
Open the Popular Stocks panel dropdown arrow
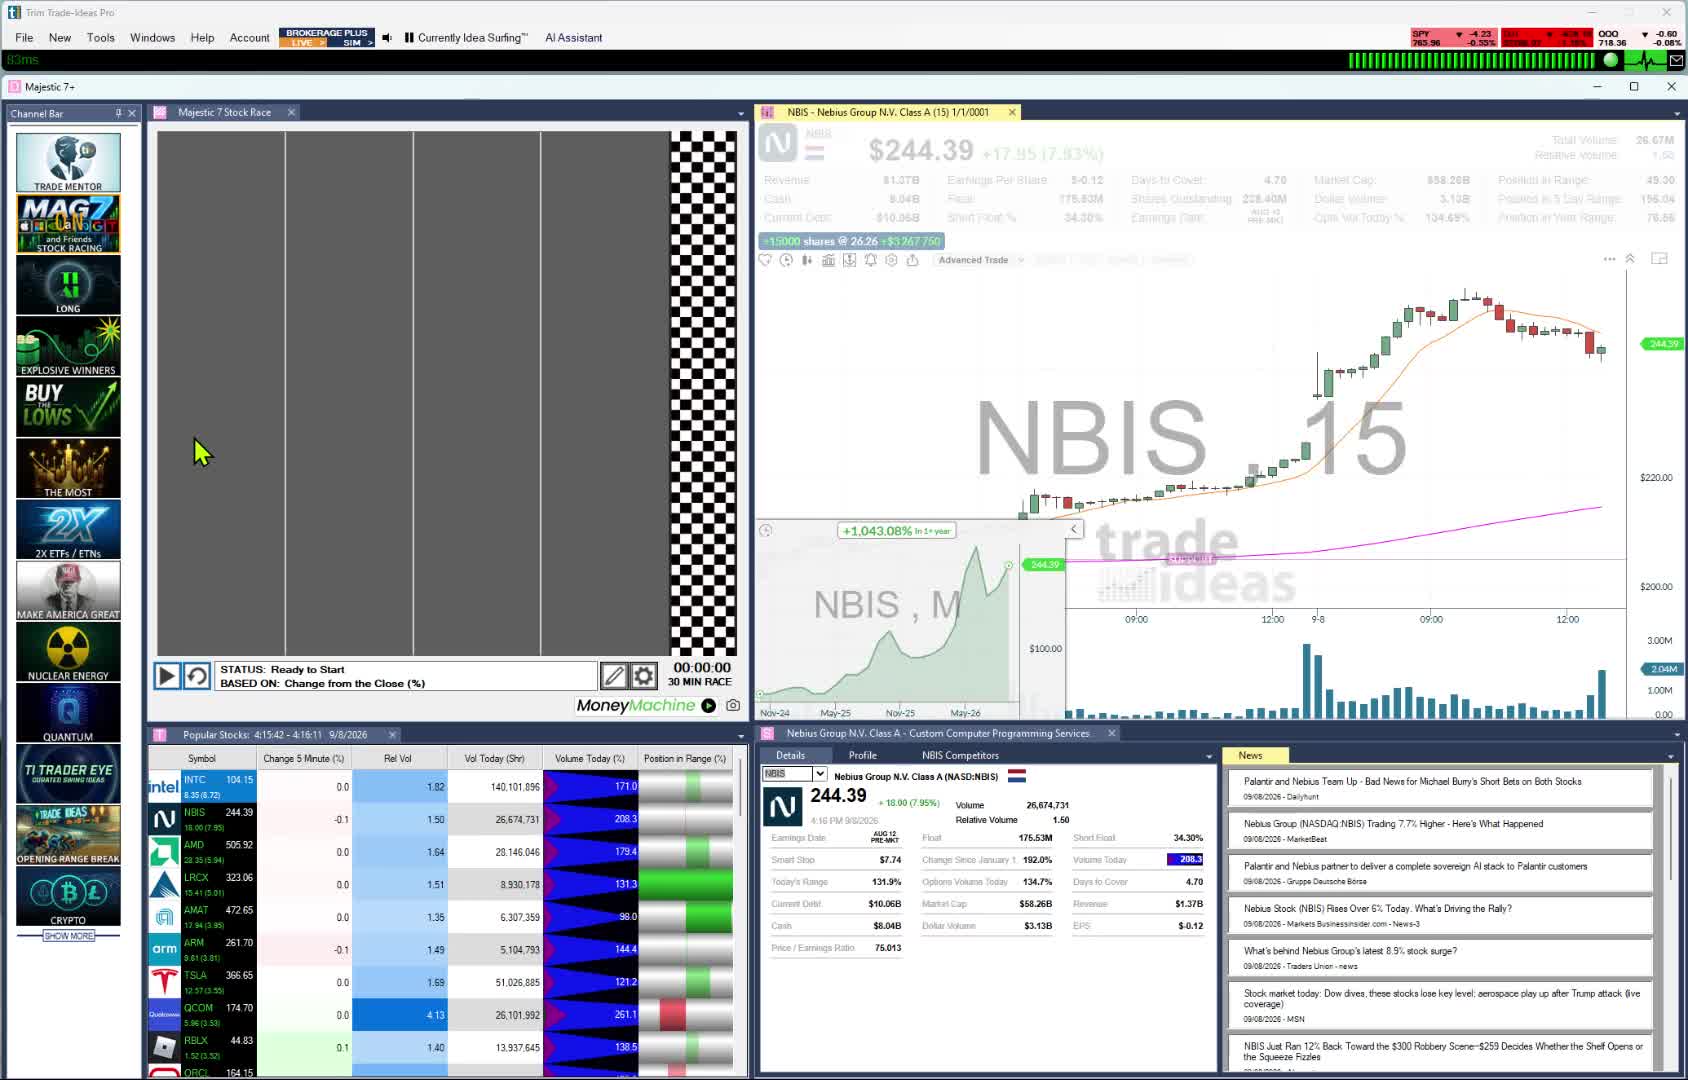pos(741,735)
